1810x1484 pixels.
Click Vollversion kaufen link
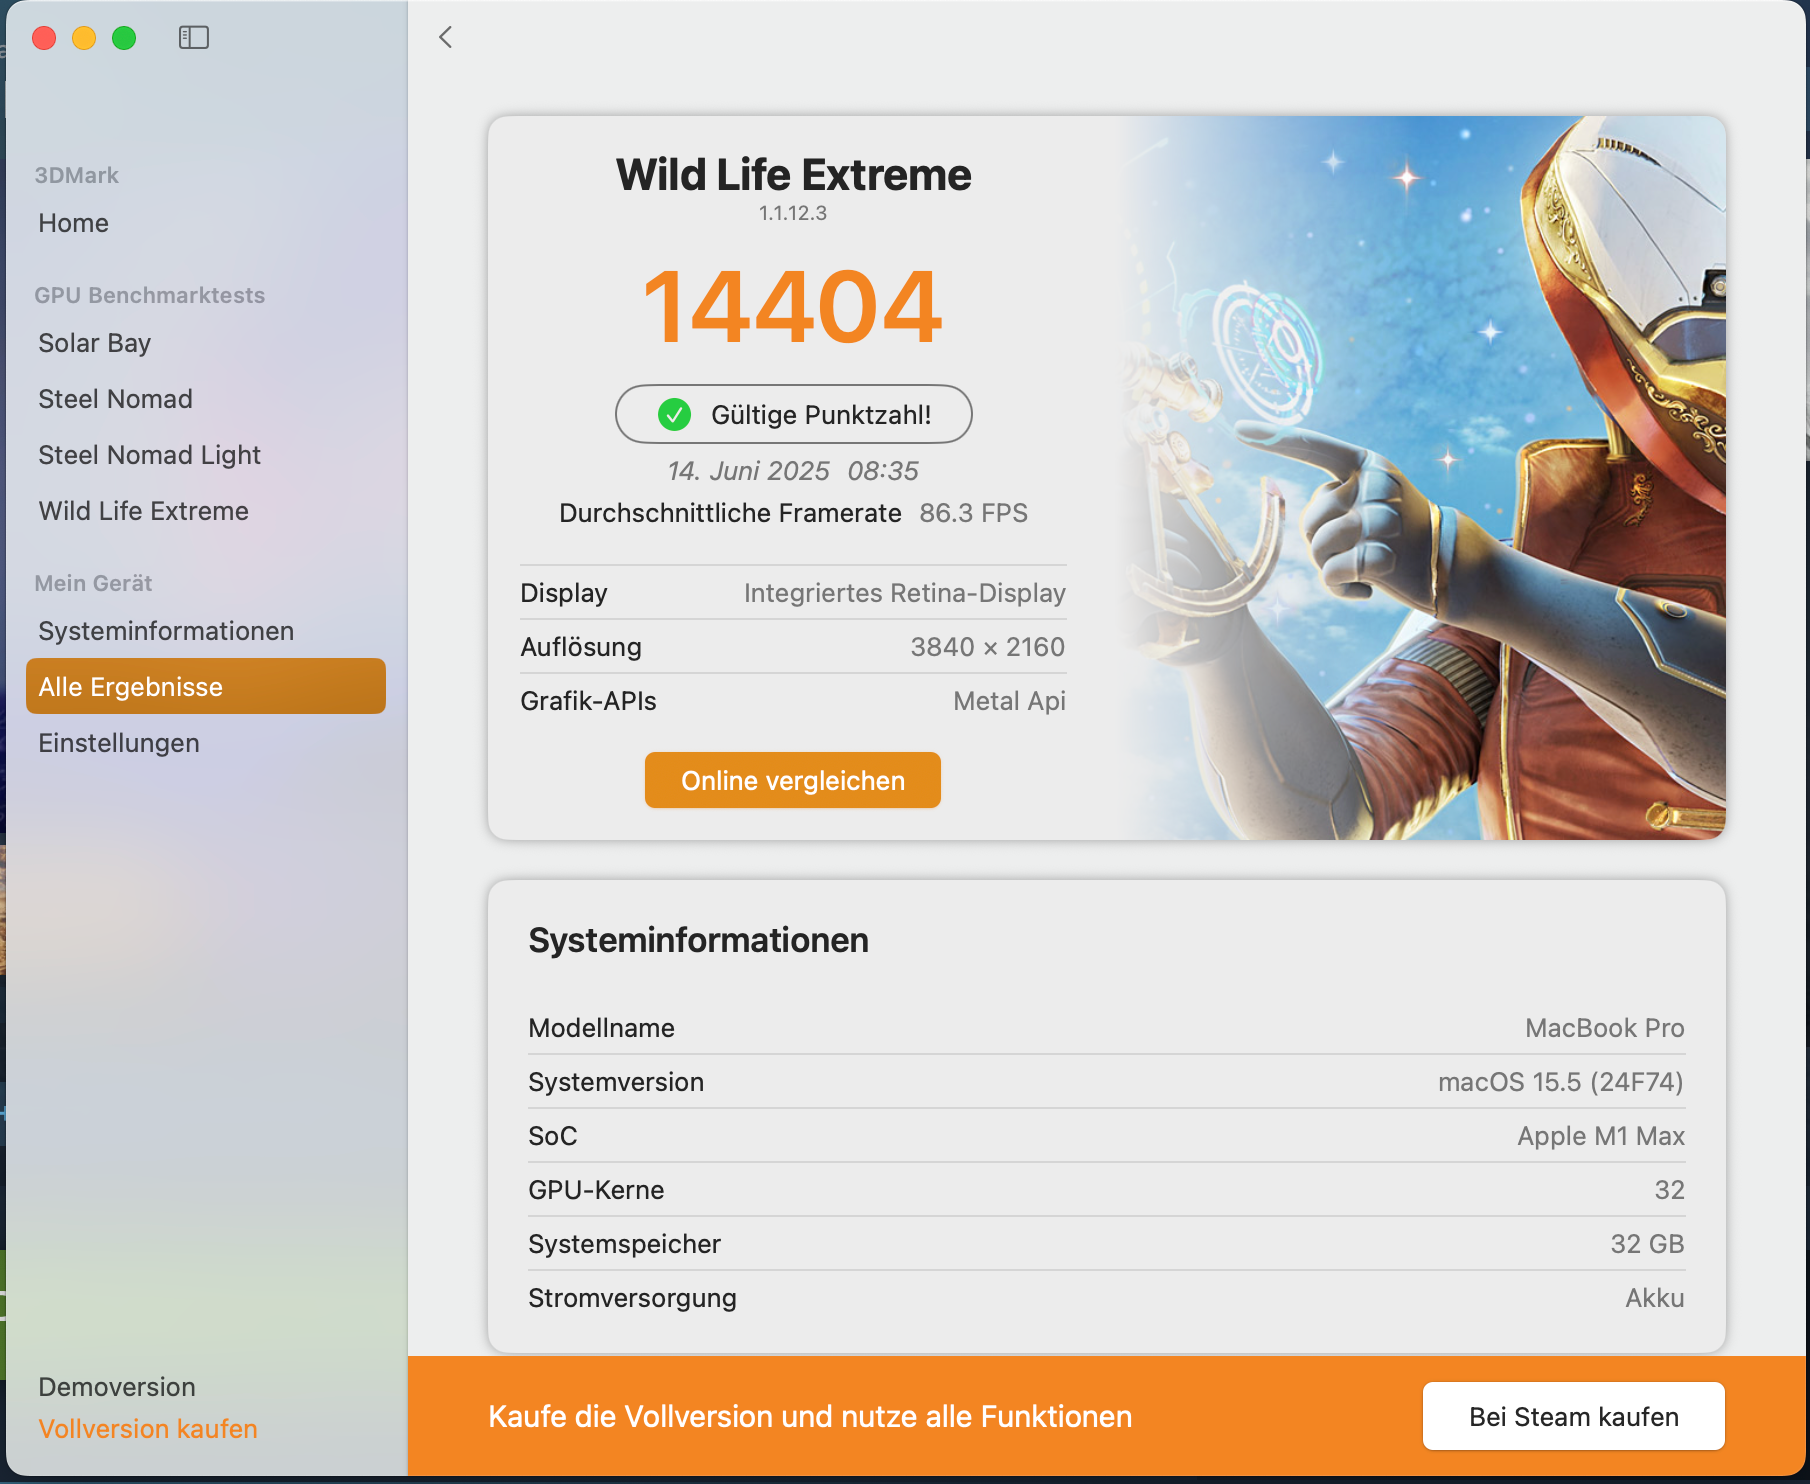tap(148, 1429)
